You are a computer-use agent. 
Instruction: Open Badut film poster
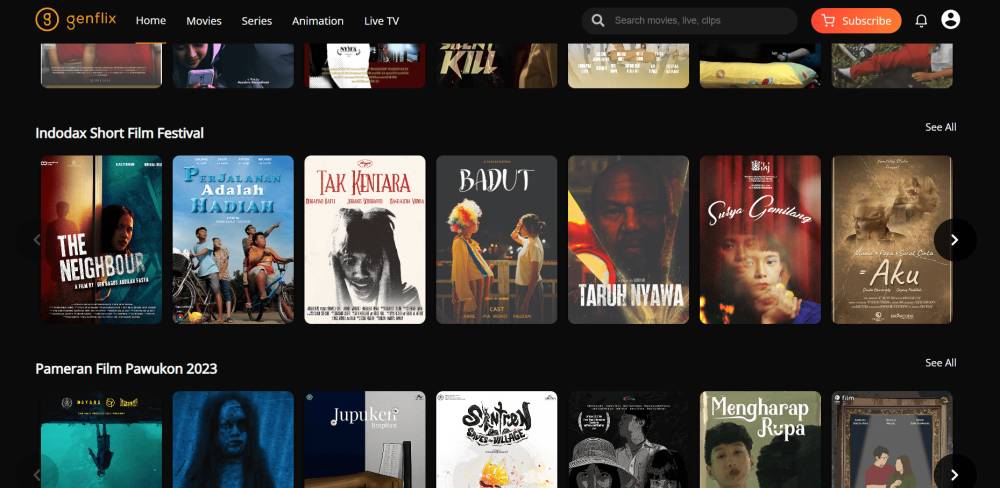coord(496,239)
